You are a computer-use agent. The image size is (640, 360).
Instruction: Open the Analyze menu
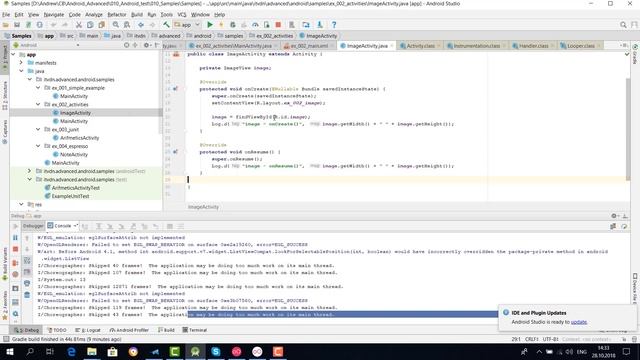(94, 14)
